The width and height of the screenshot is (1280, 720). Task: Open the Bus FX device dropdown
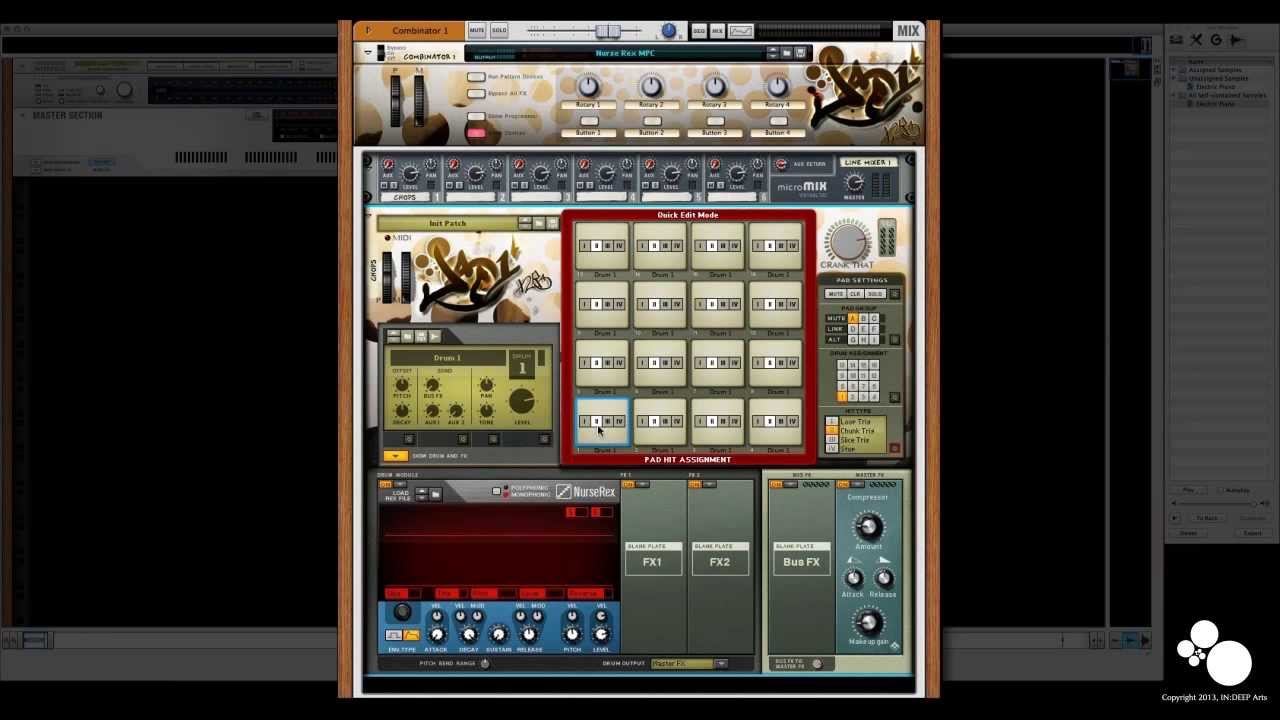coord(790,484)
